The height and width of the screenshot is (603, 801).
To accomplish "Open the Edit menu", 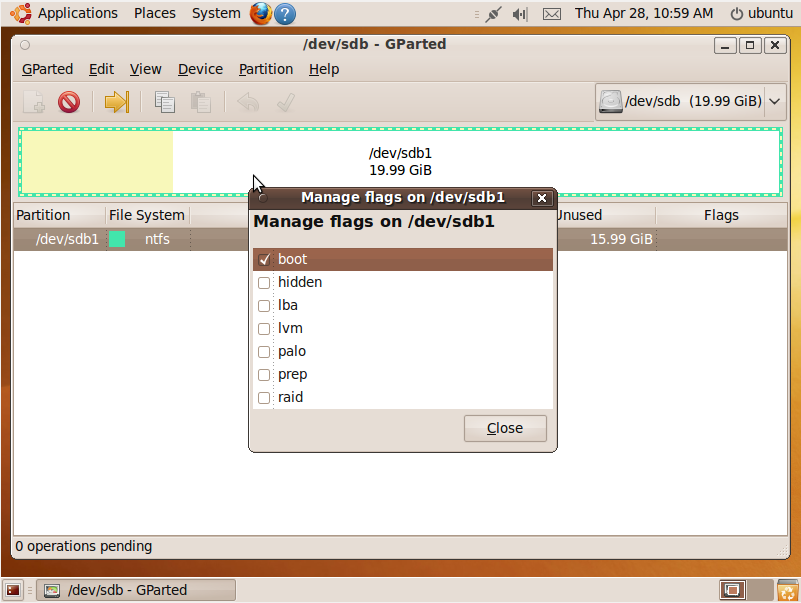I will (101, 69).
